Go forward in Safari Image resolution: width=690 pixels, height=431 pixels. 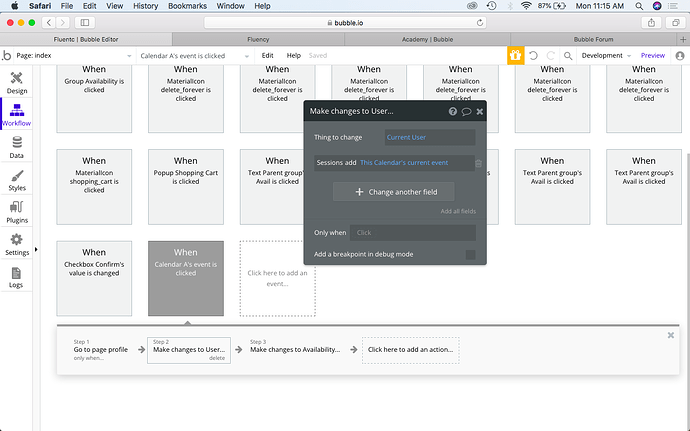pos(63,22)
